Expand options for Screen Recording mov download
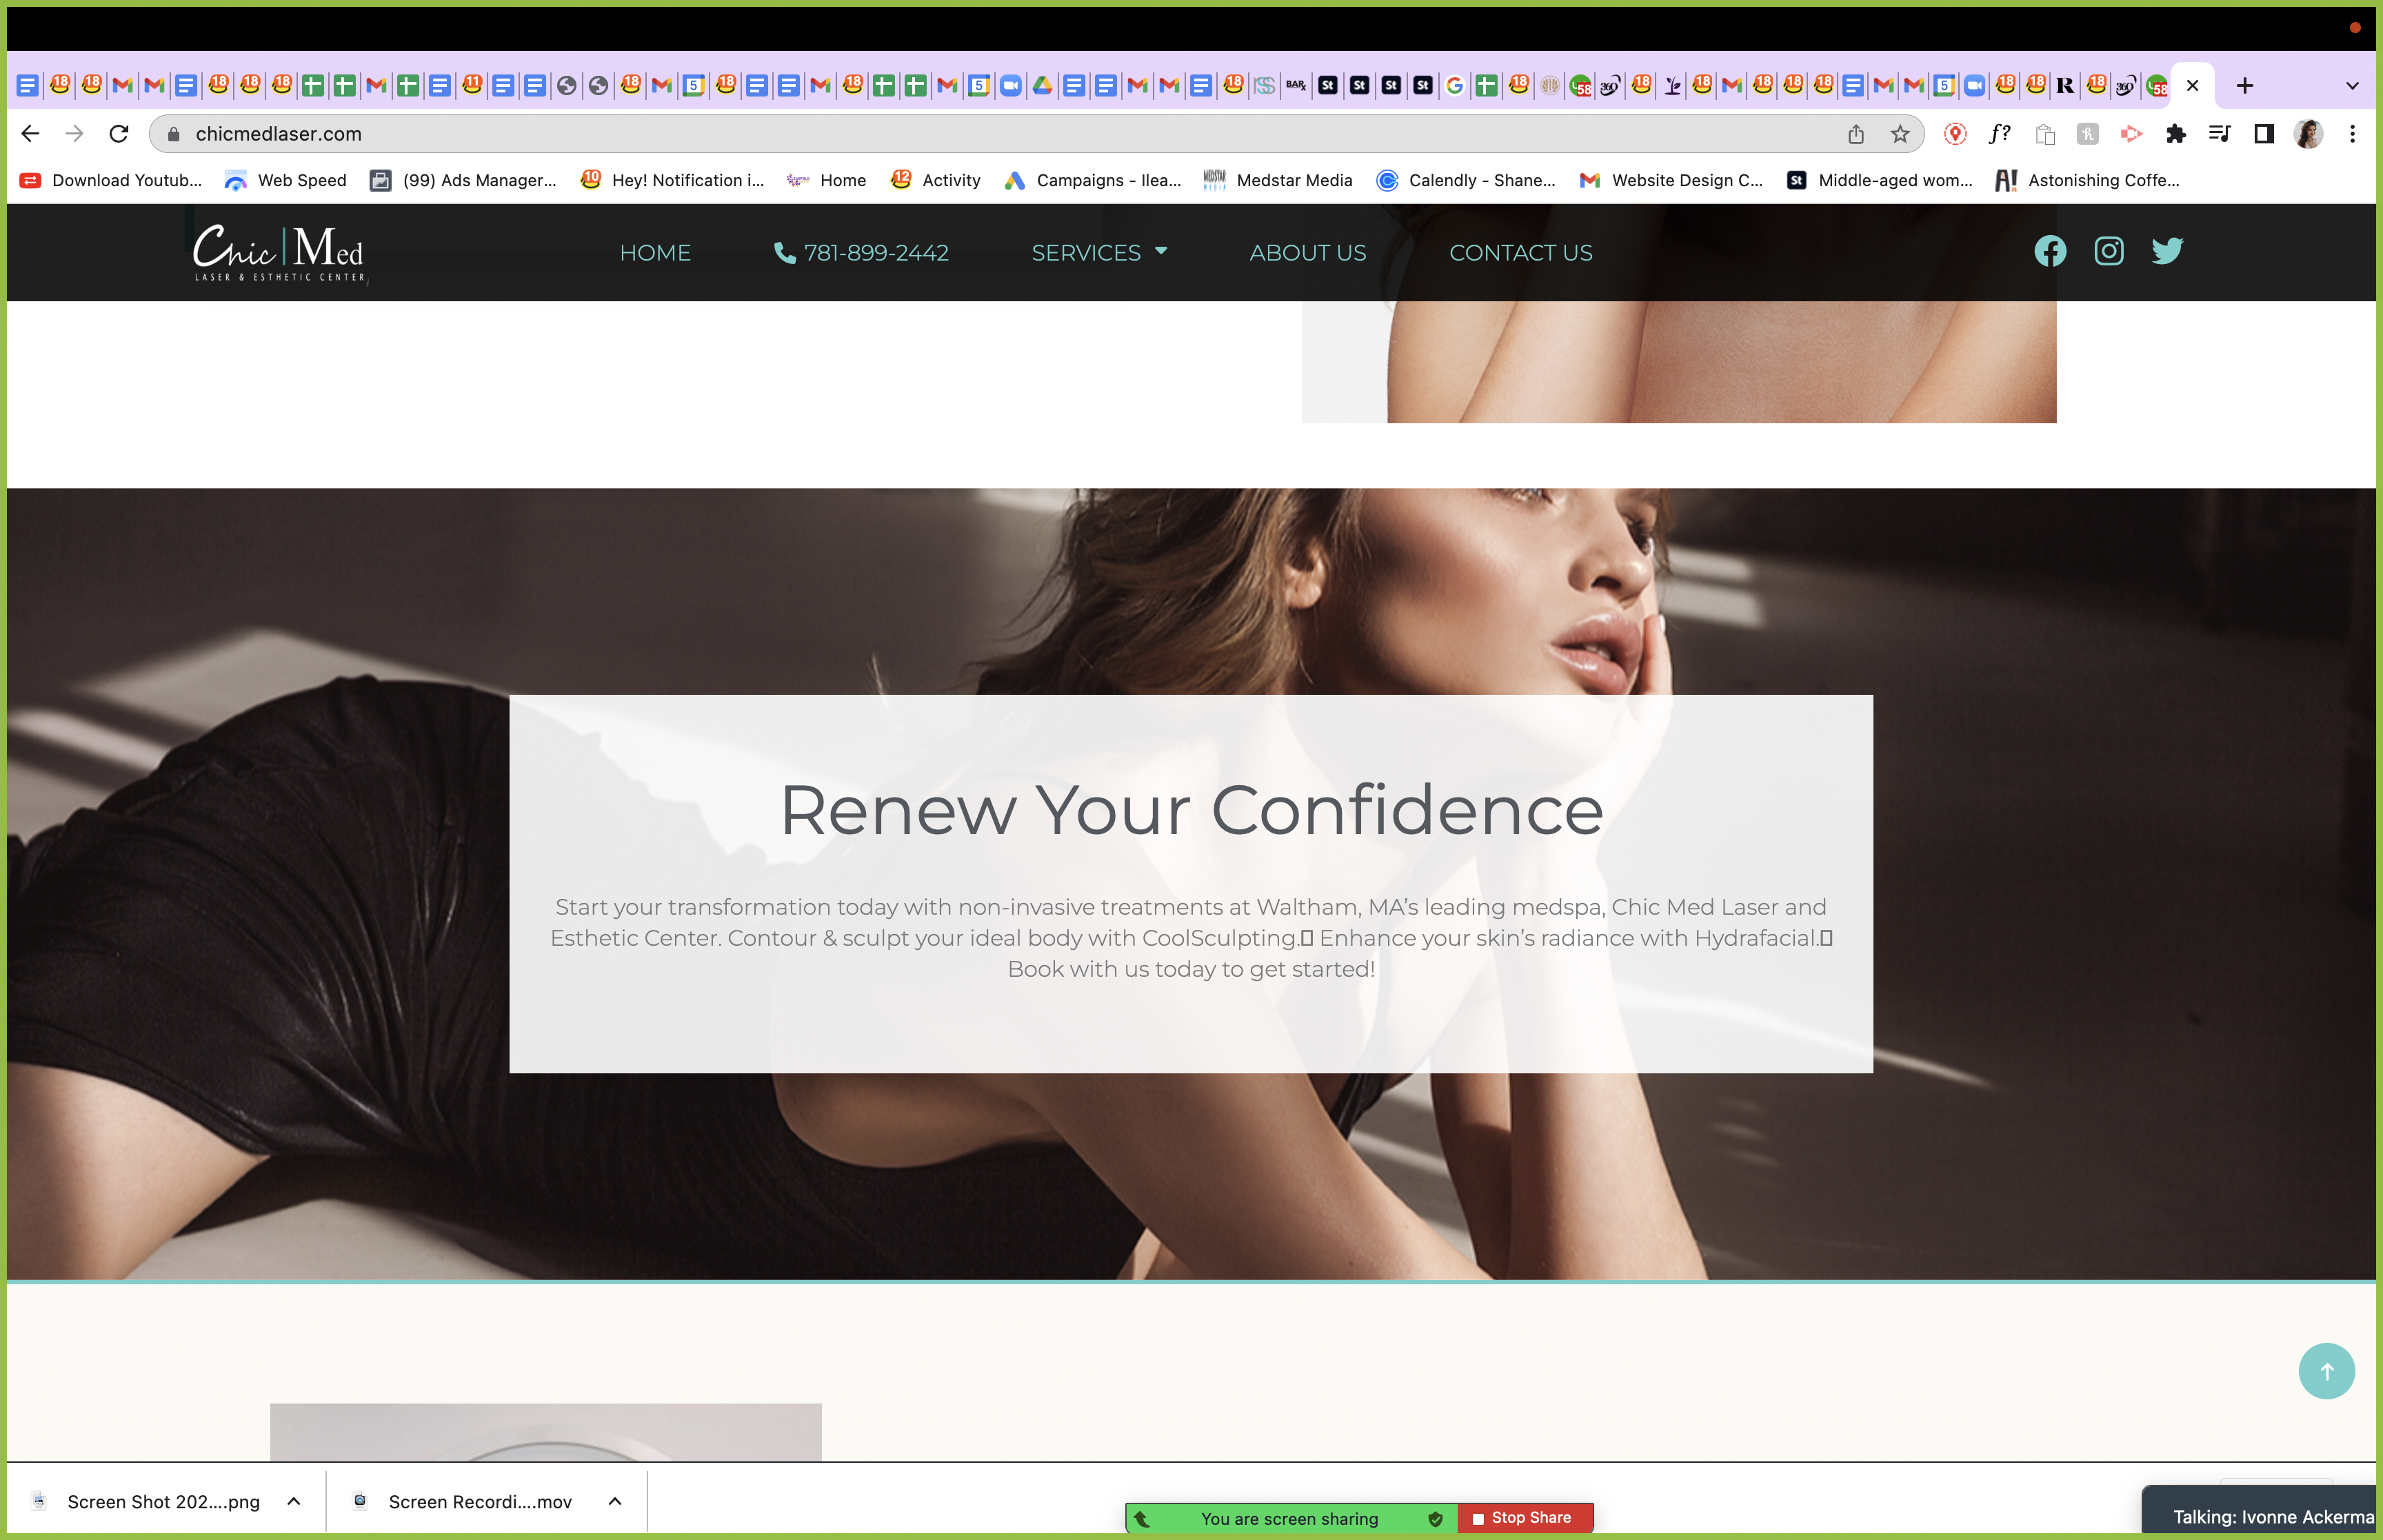2383x1540 pixels. 615,1501
